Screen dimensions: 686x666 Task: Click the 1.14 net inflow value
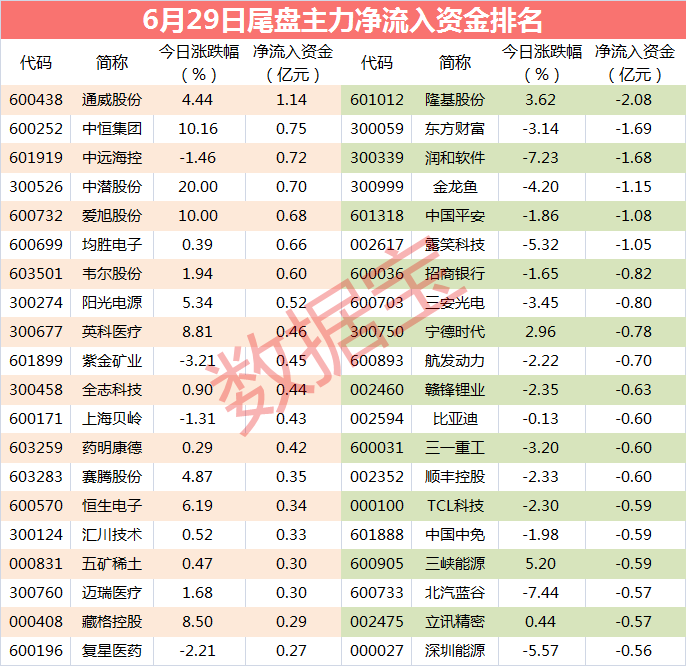pos(291,100)
